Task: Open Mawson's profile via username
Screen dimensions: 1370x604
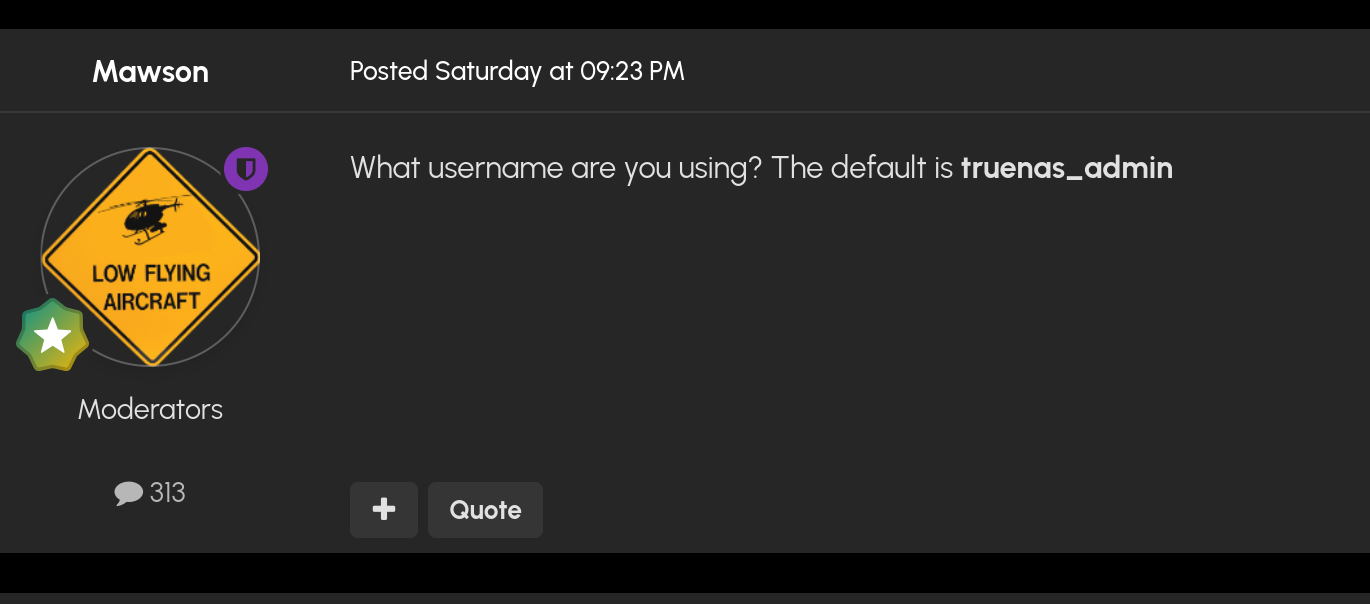Action: point(151,71)
